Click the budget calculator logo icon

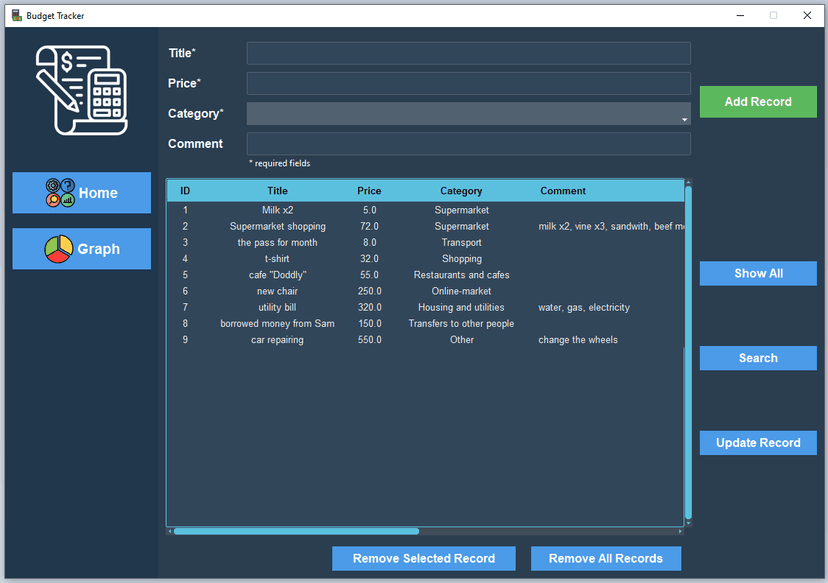tap(81, 90)
